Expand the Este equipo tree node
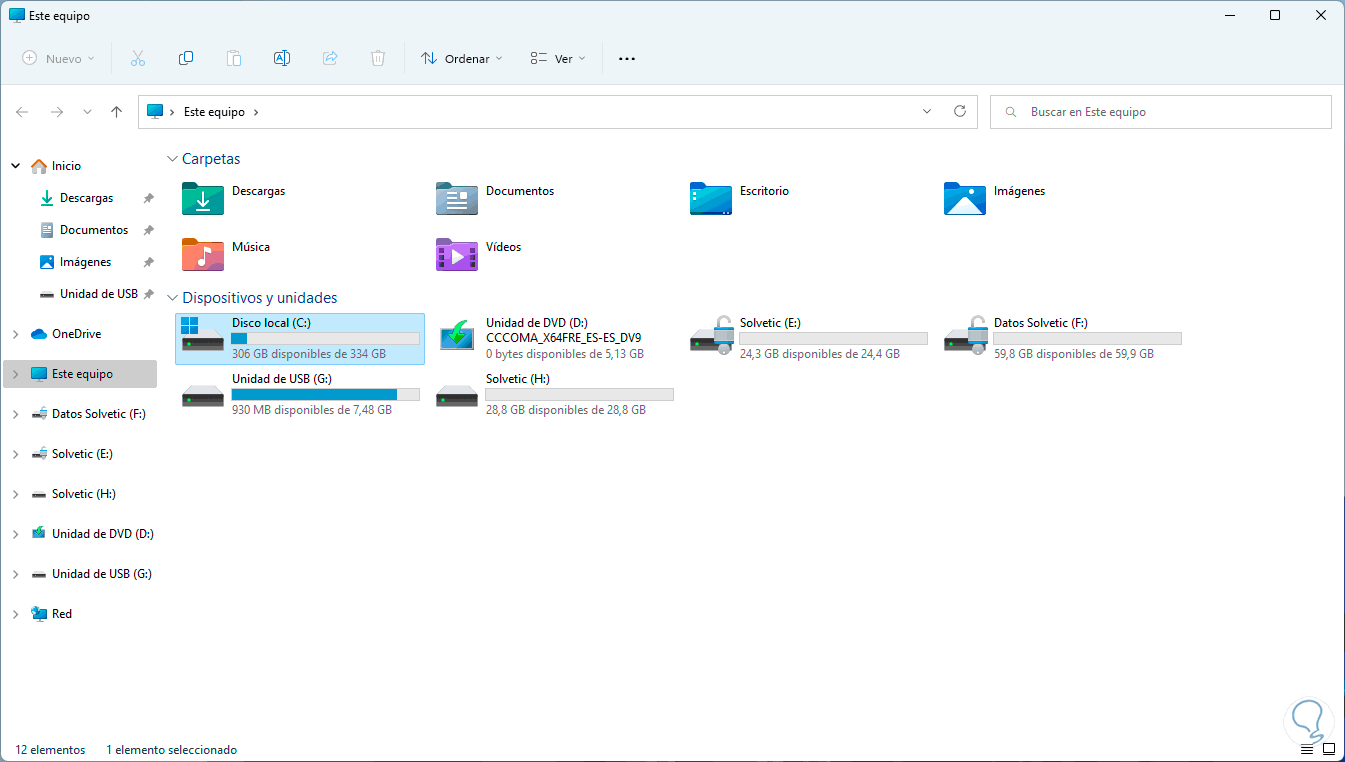 coord(15,374)
